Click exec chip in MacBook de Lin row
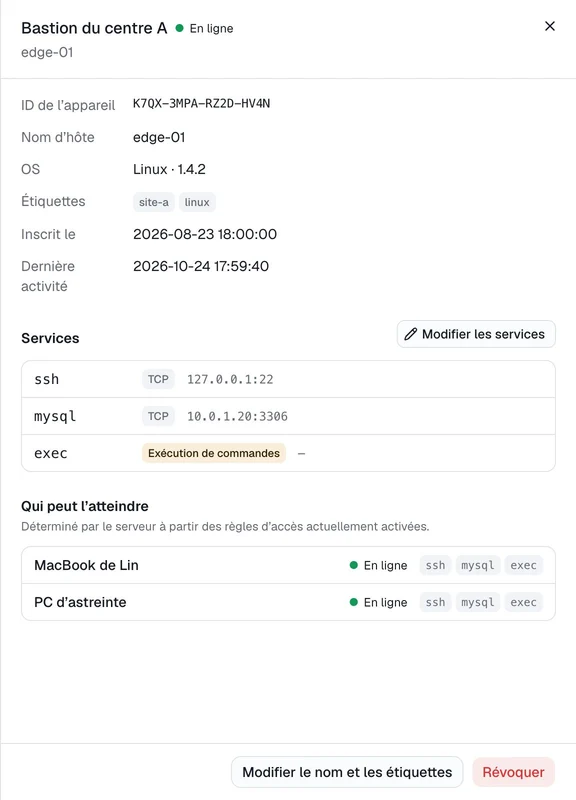 523,565
